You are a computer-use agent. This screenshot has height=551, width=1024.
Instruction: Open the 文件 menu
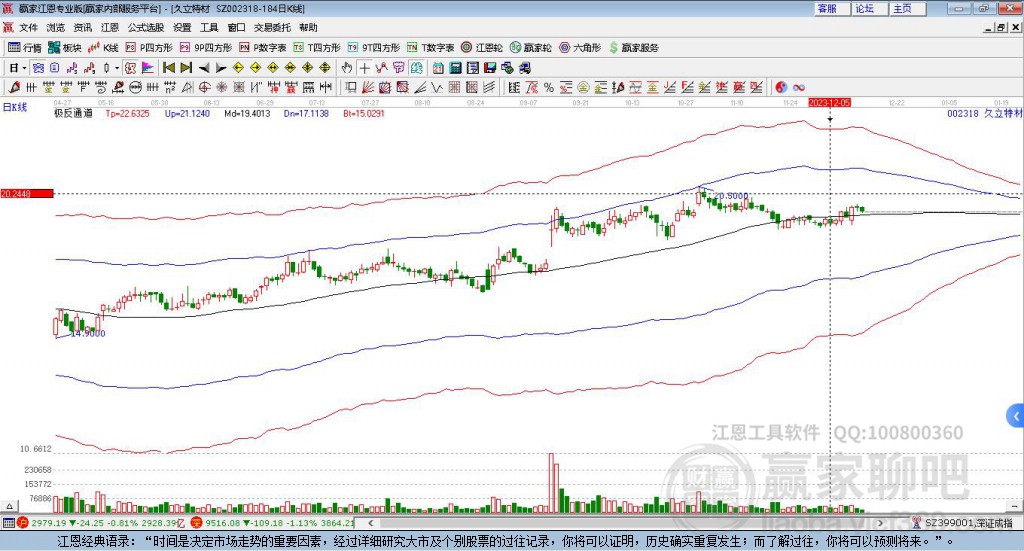pyautogui.click(x=28, y=27)
